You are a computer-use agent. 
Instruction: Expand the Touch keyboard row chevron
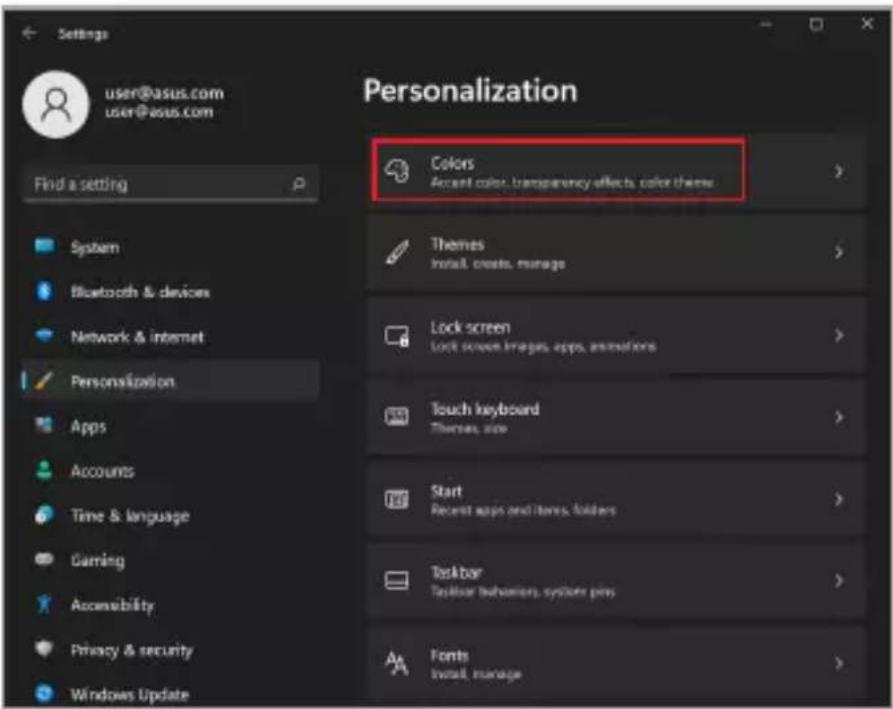[x=838, y=417]
